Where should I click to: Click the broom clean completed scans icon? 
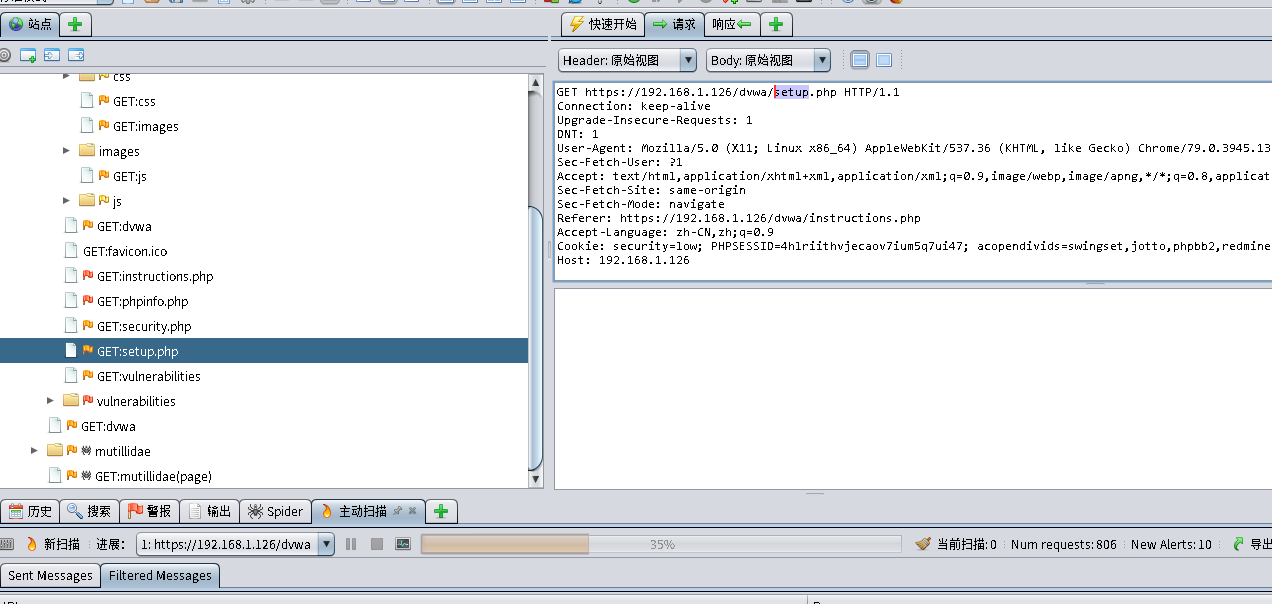[923, 544]
